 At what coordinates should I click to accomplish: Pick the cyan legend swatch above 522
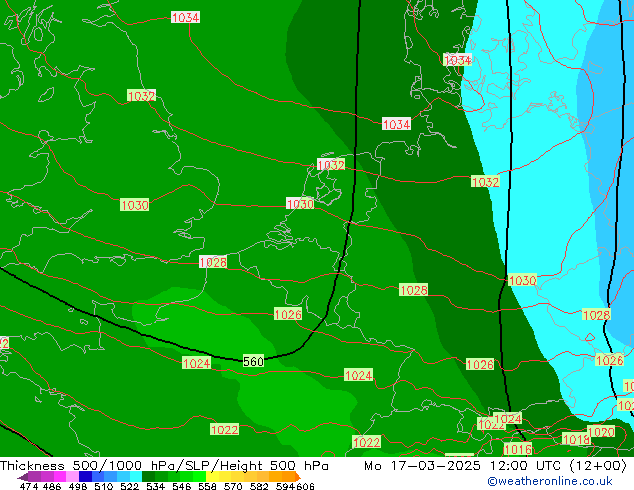click(136, 477)
